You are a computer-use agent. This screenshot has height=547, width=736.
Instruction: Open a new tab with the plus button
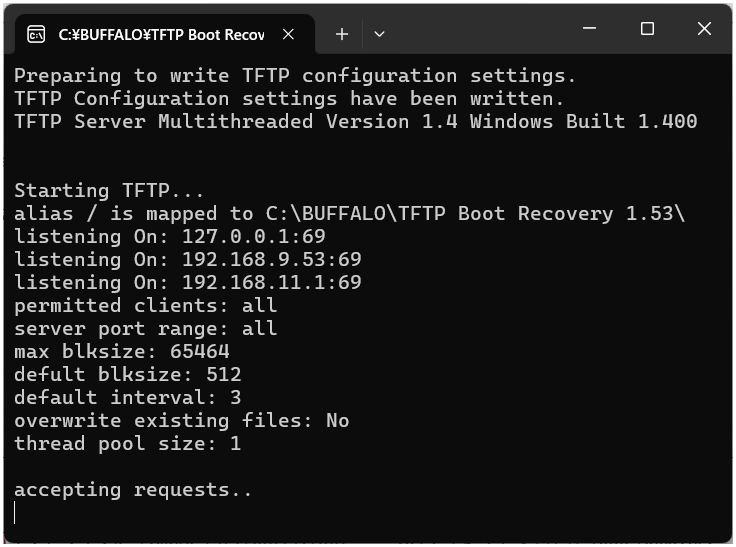coord(342,34)
